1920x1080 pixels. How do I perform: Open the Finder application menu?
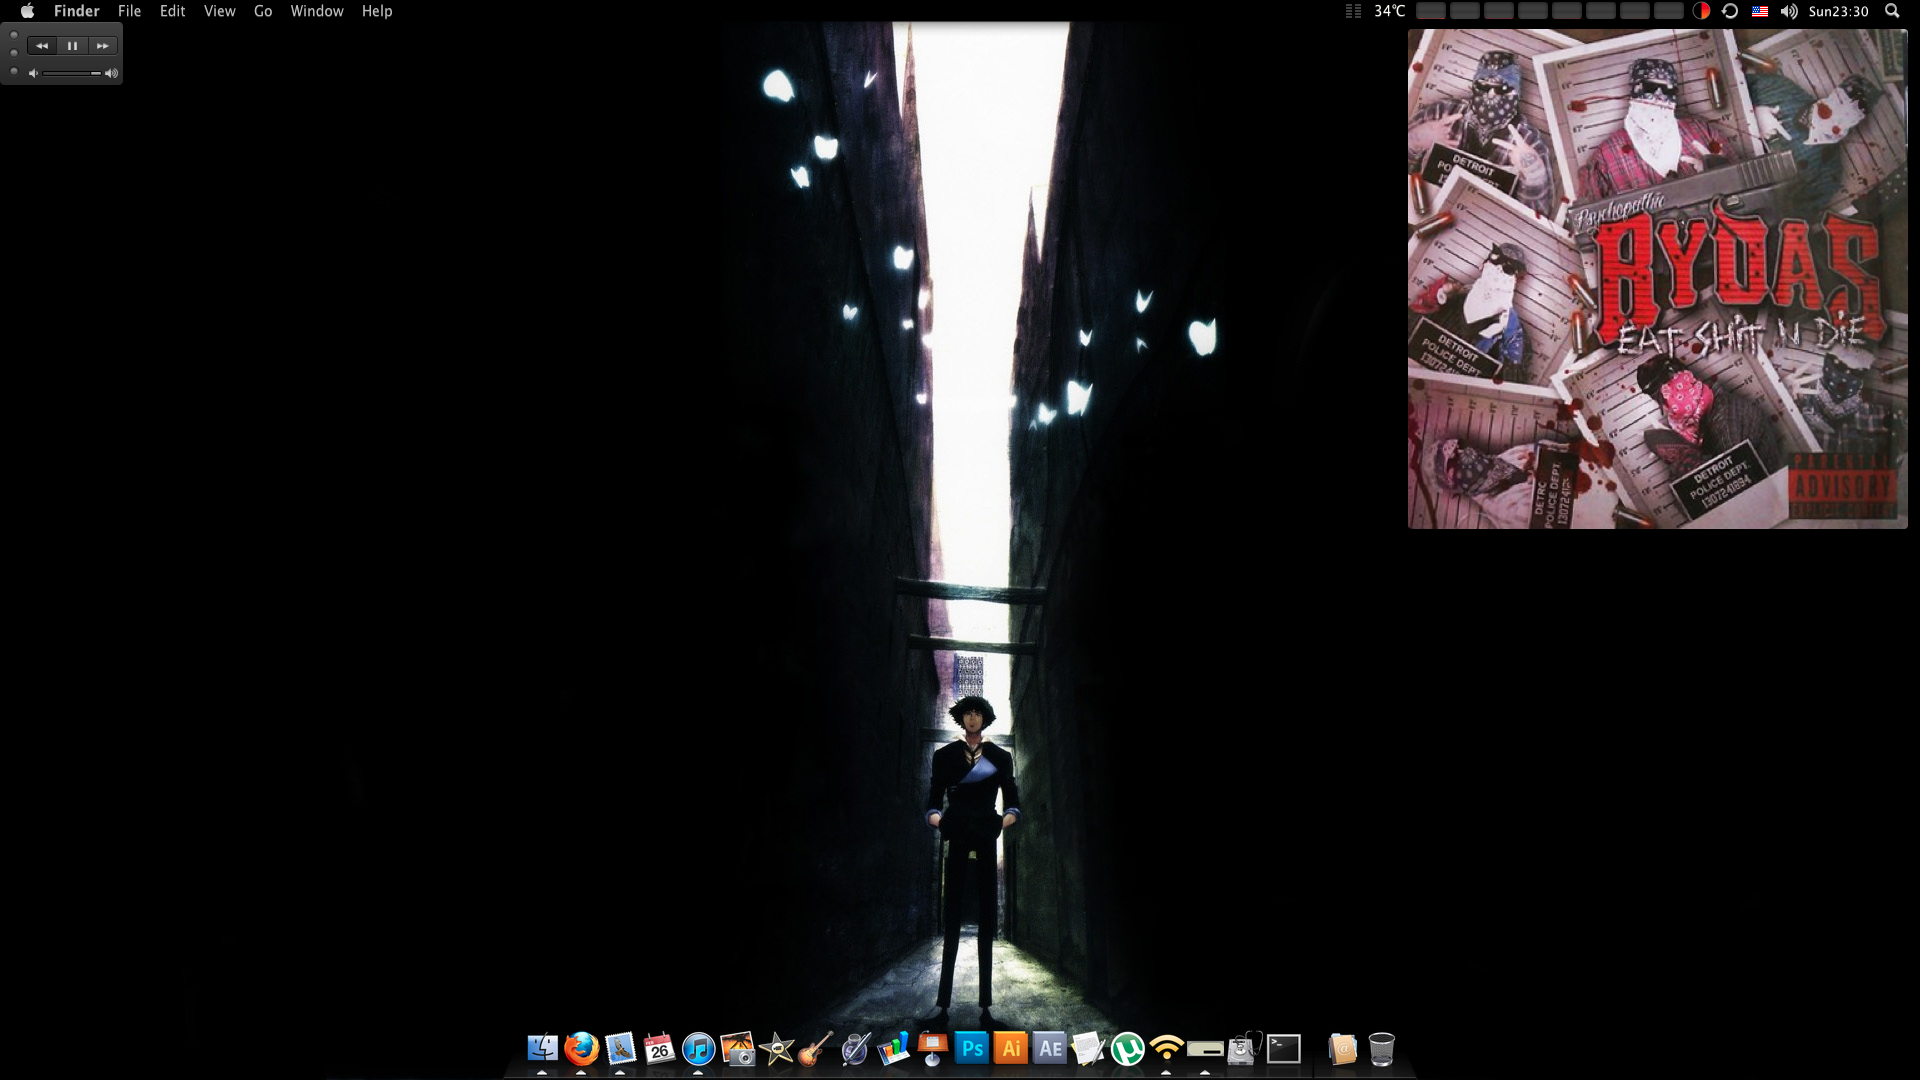pyautogui.click(x=77, y=11)
